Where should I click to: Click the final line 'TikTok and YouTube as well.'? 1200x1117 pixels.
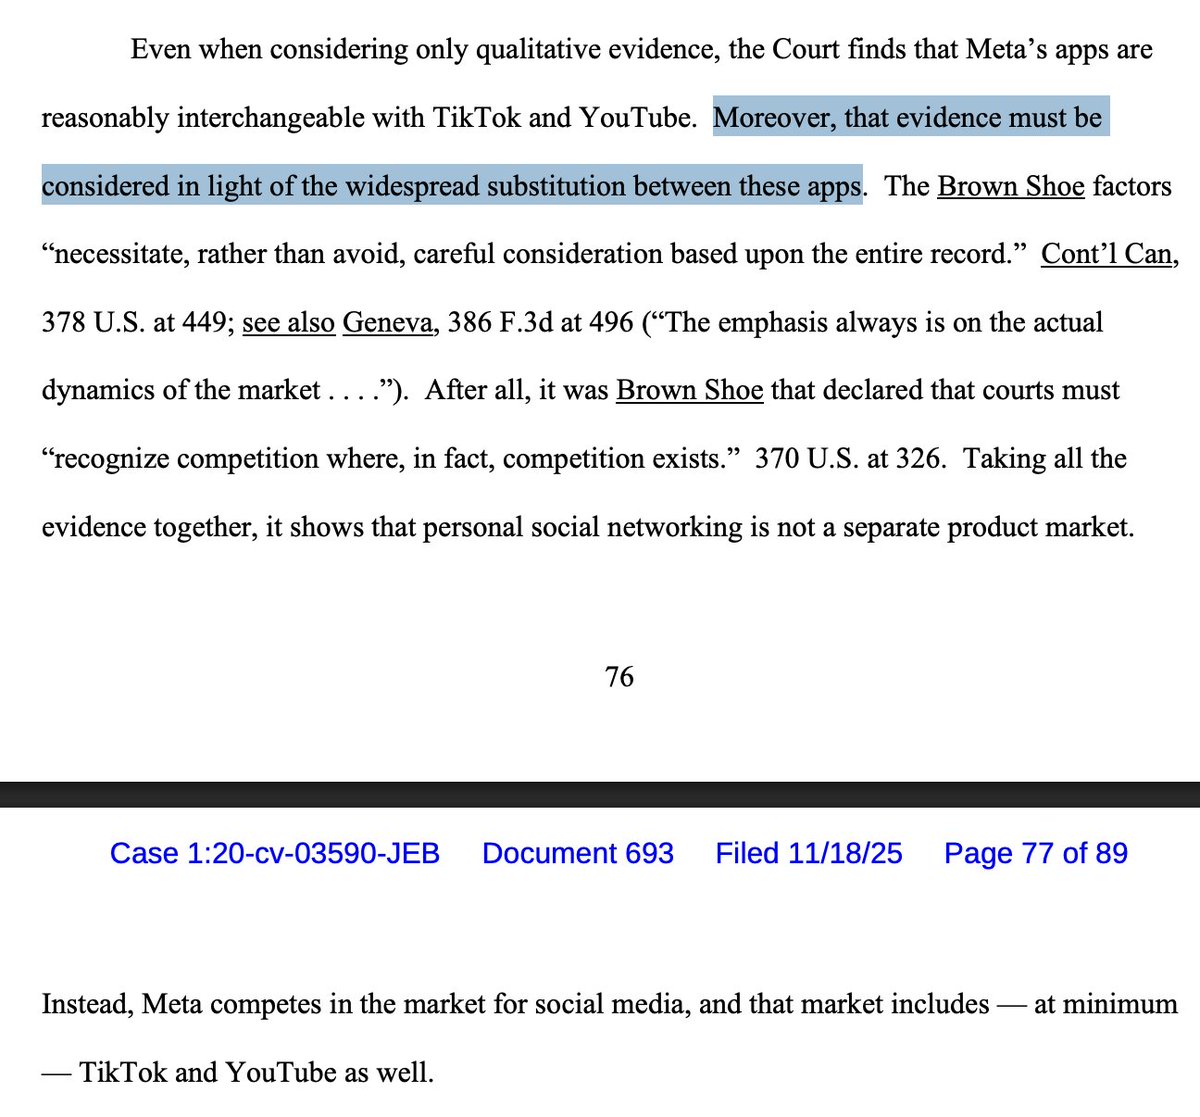point(256,1072)
